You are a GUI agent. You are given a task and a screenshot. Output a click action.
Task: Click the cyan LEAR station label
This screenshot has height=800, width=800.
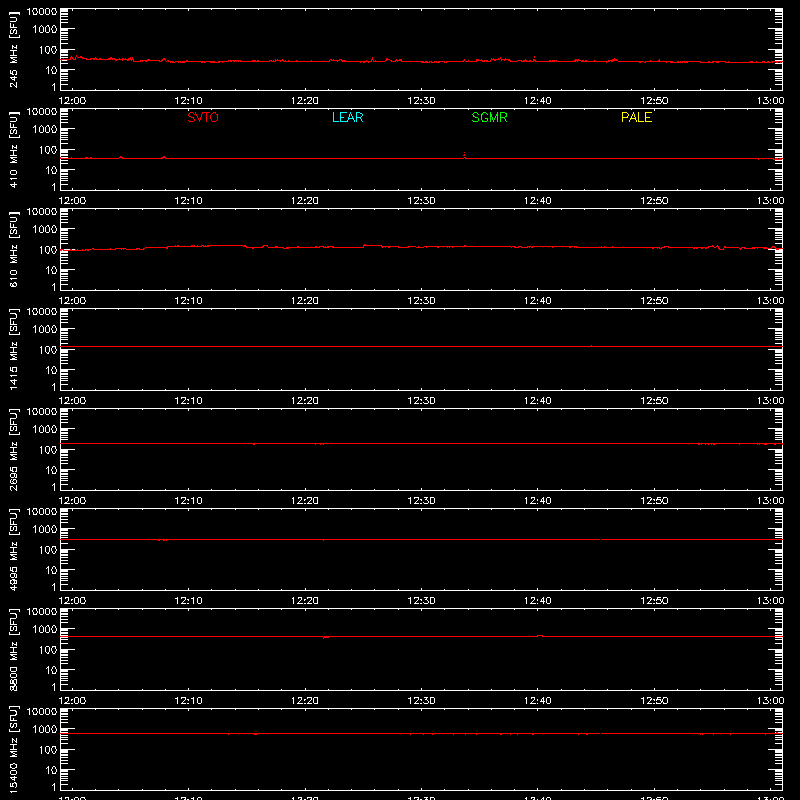tap(347, 117)
